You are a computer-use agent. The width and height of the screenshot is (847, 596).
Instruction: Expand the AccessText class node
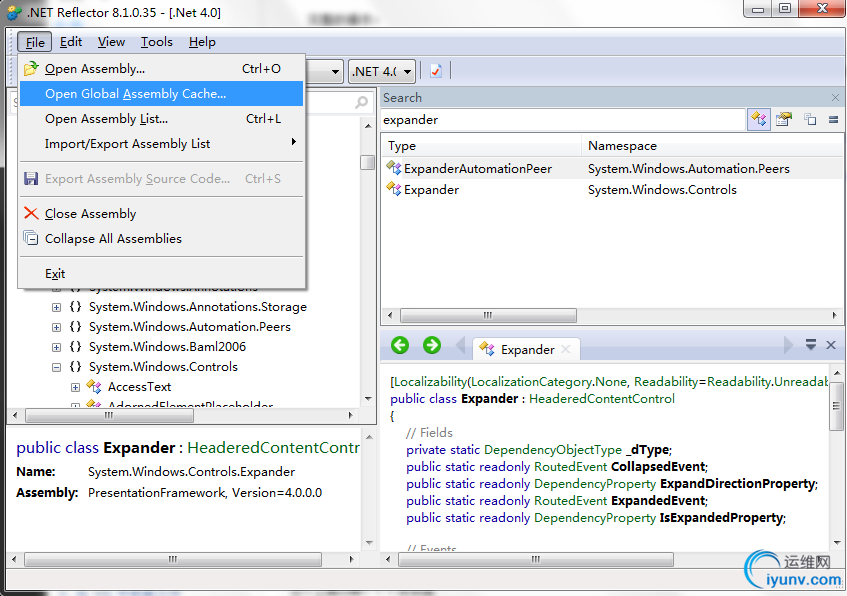click(x=76, y=387)
